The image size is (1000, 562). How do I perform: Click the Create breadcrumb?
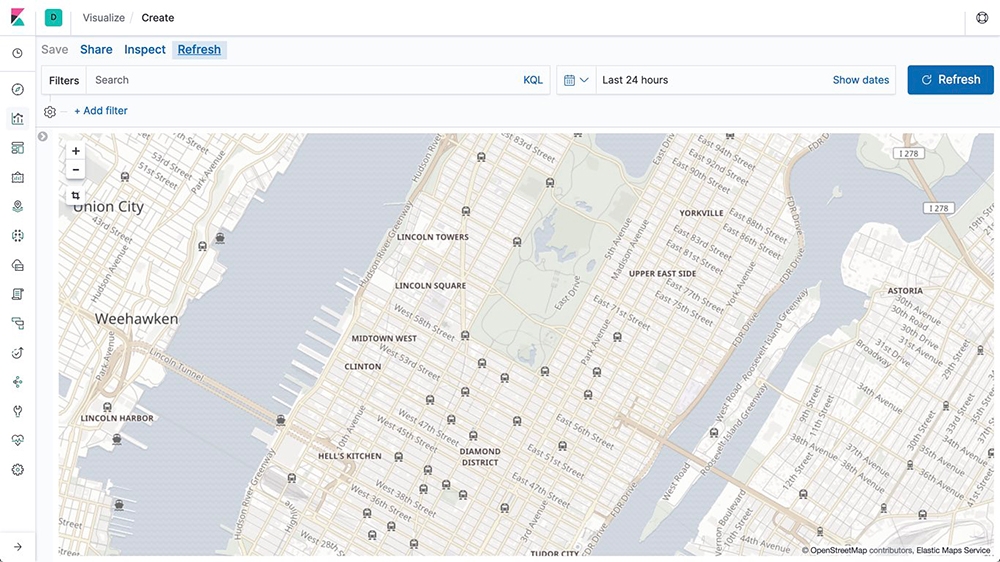[x=158, y=18]
